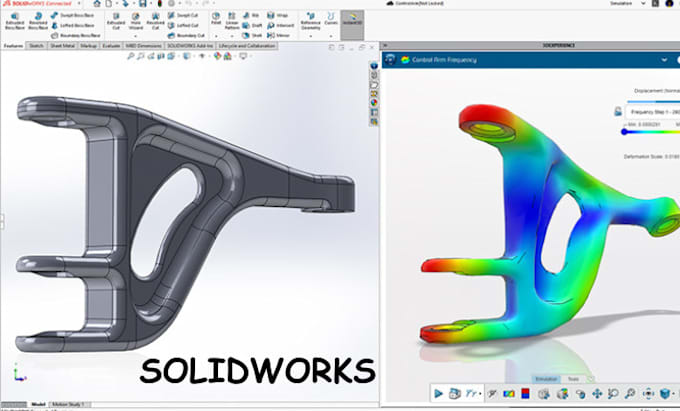680x411 pixels.
Task: Collapse the 3DEXPERIENCE panel arrow
Action: pos(385,45)
